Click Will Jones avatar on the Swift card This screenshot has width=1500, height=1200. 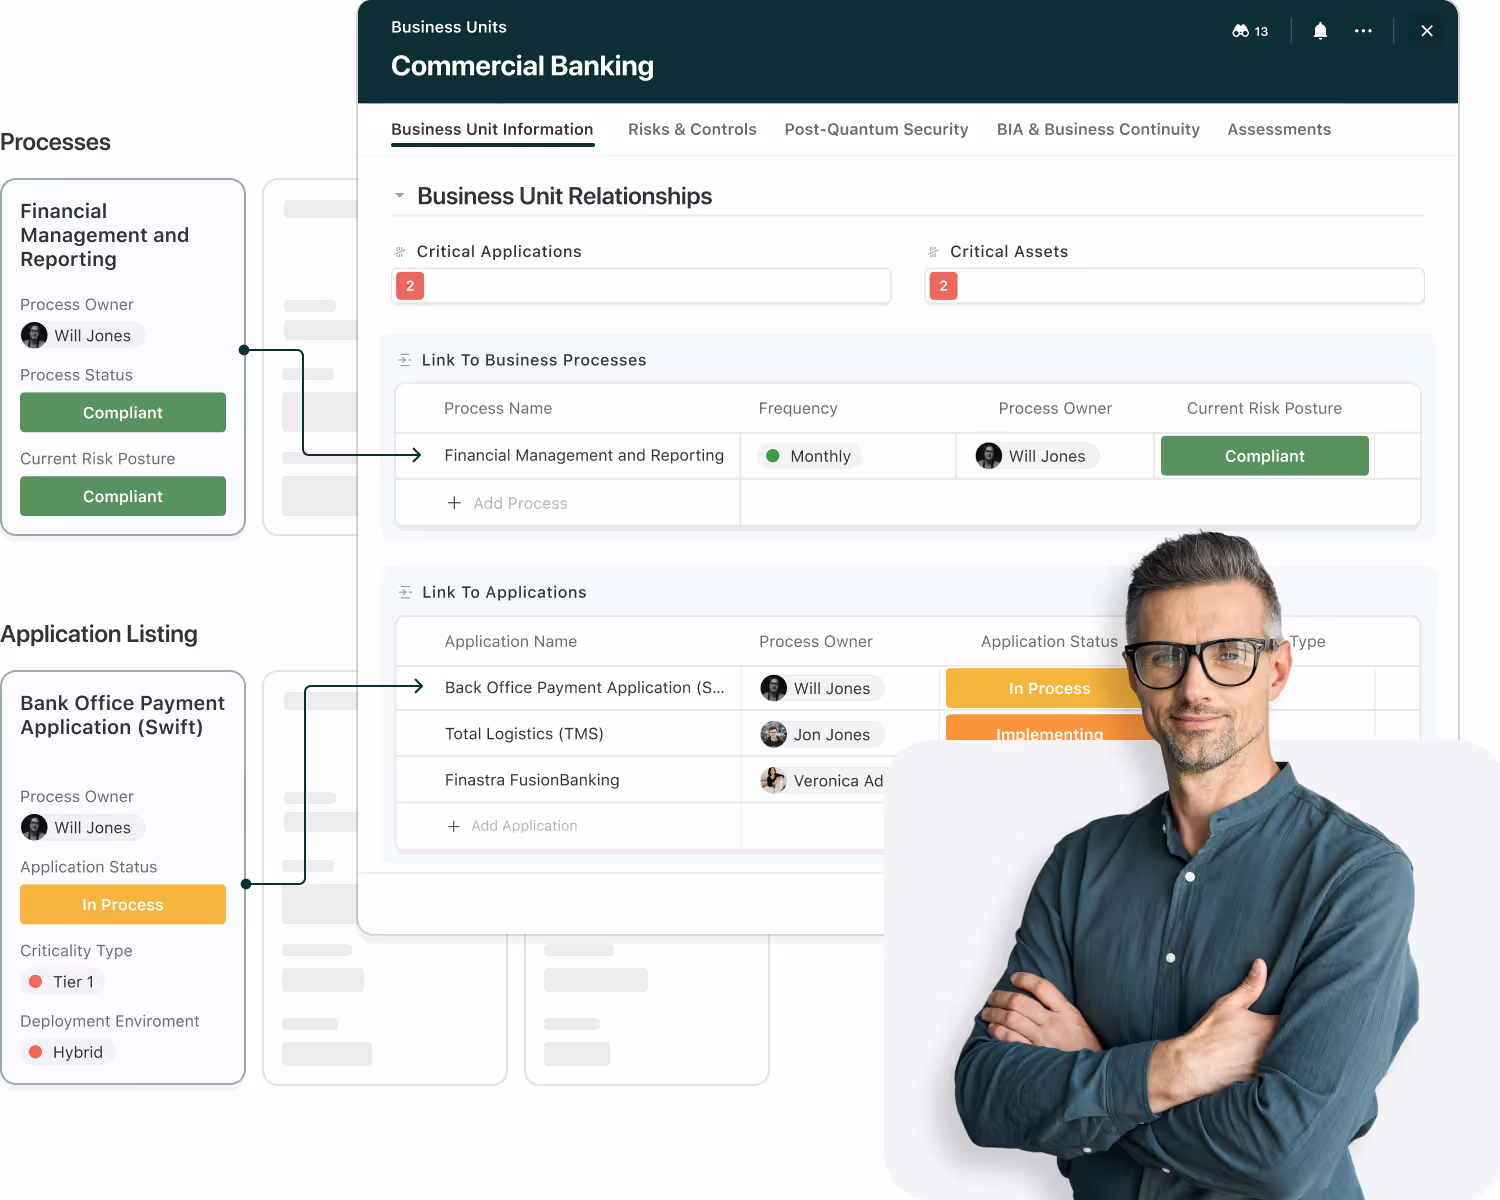click(x=34, y=828)
